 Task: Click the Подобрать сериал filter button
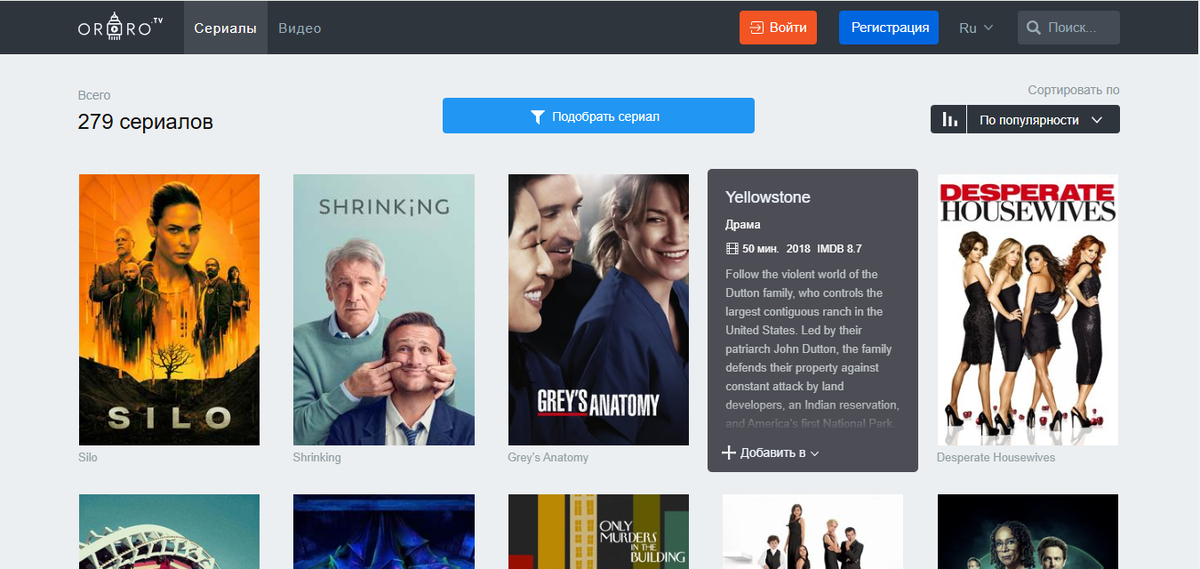click(598, 116)
